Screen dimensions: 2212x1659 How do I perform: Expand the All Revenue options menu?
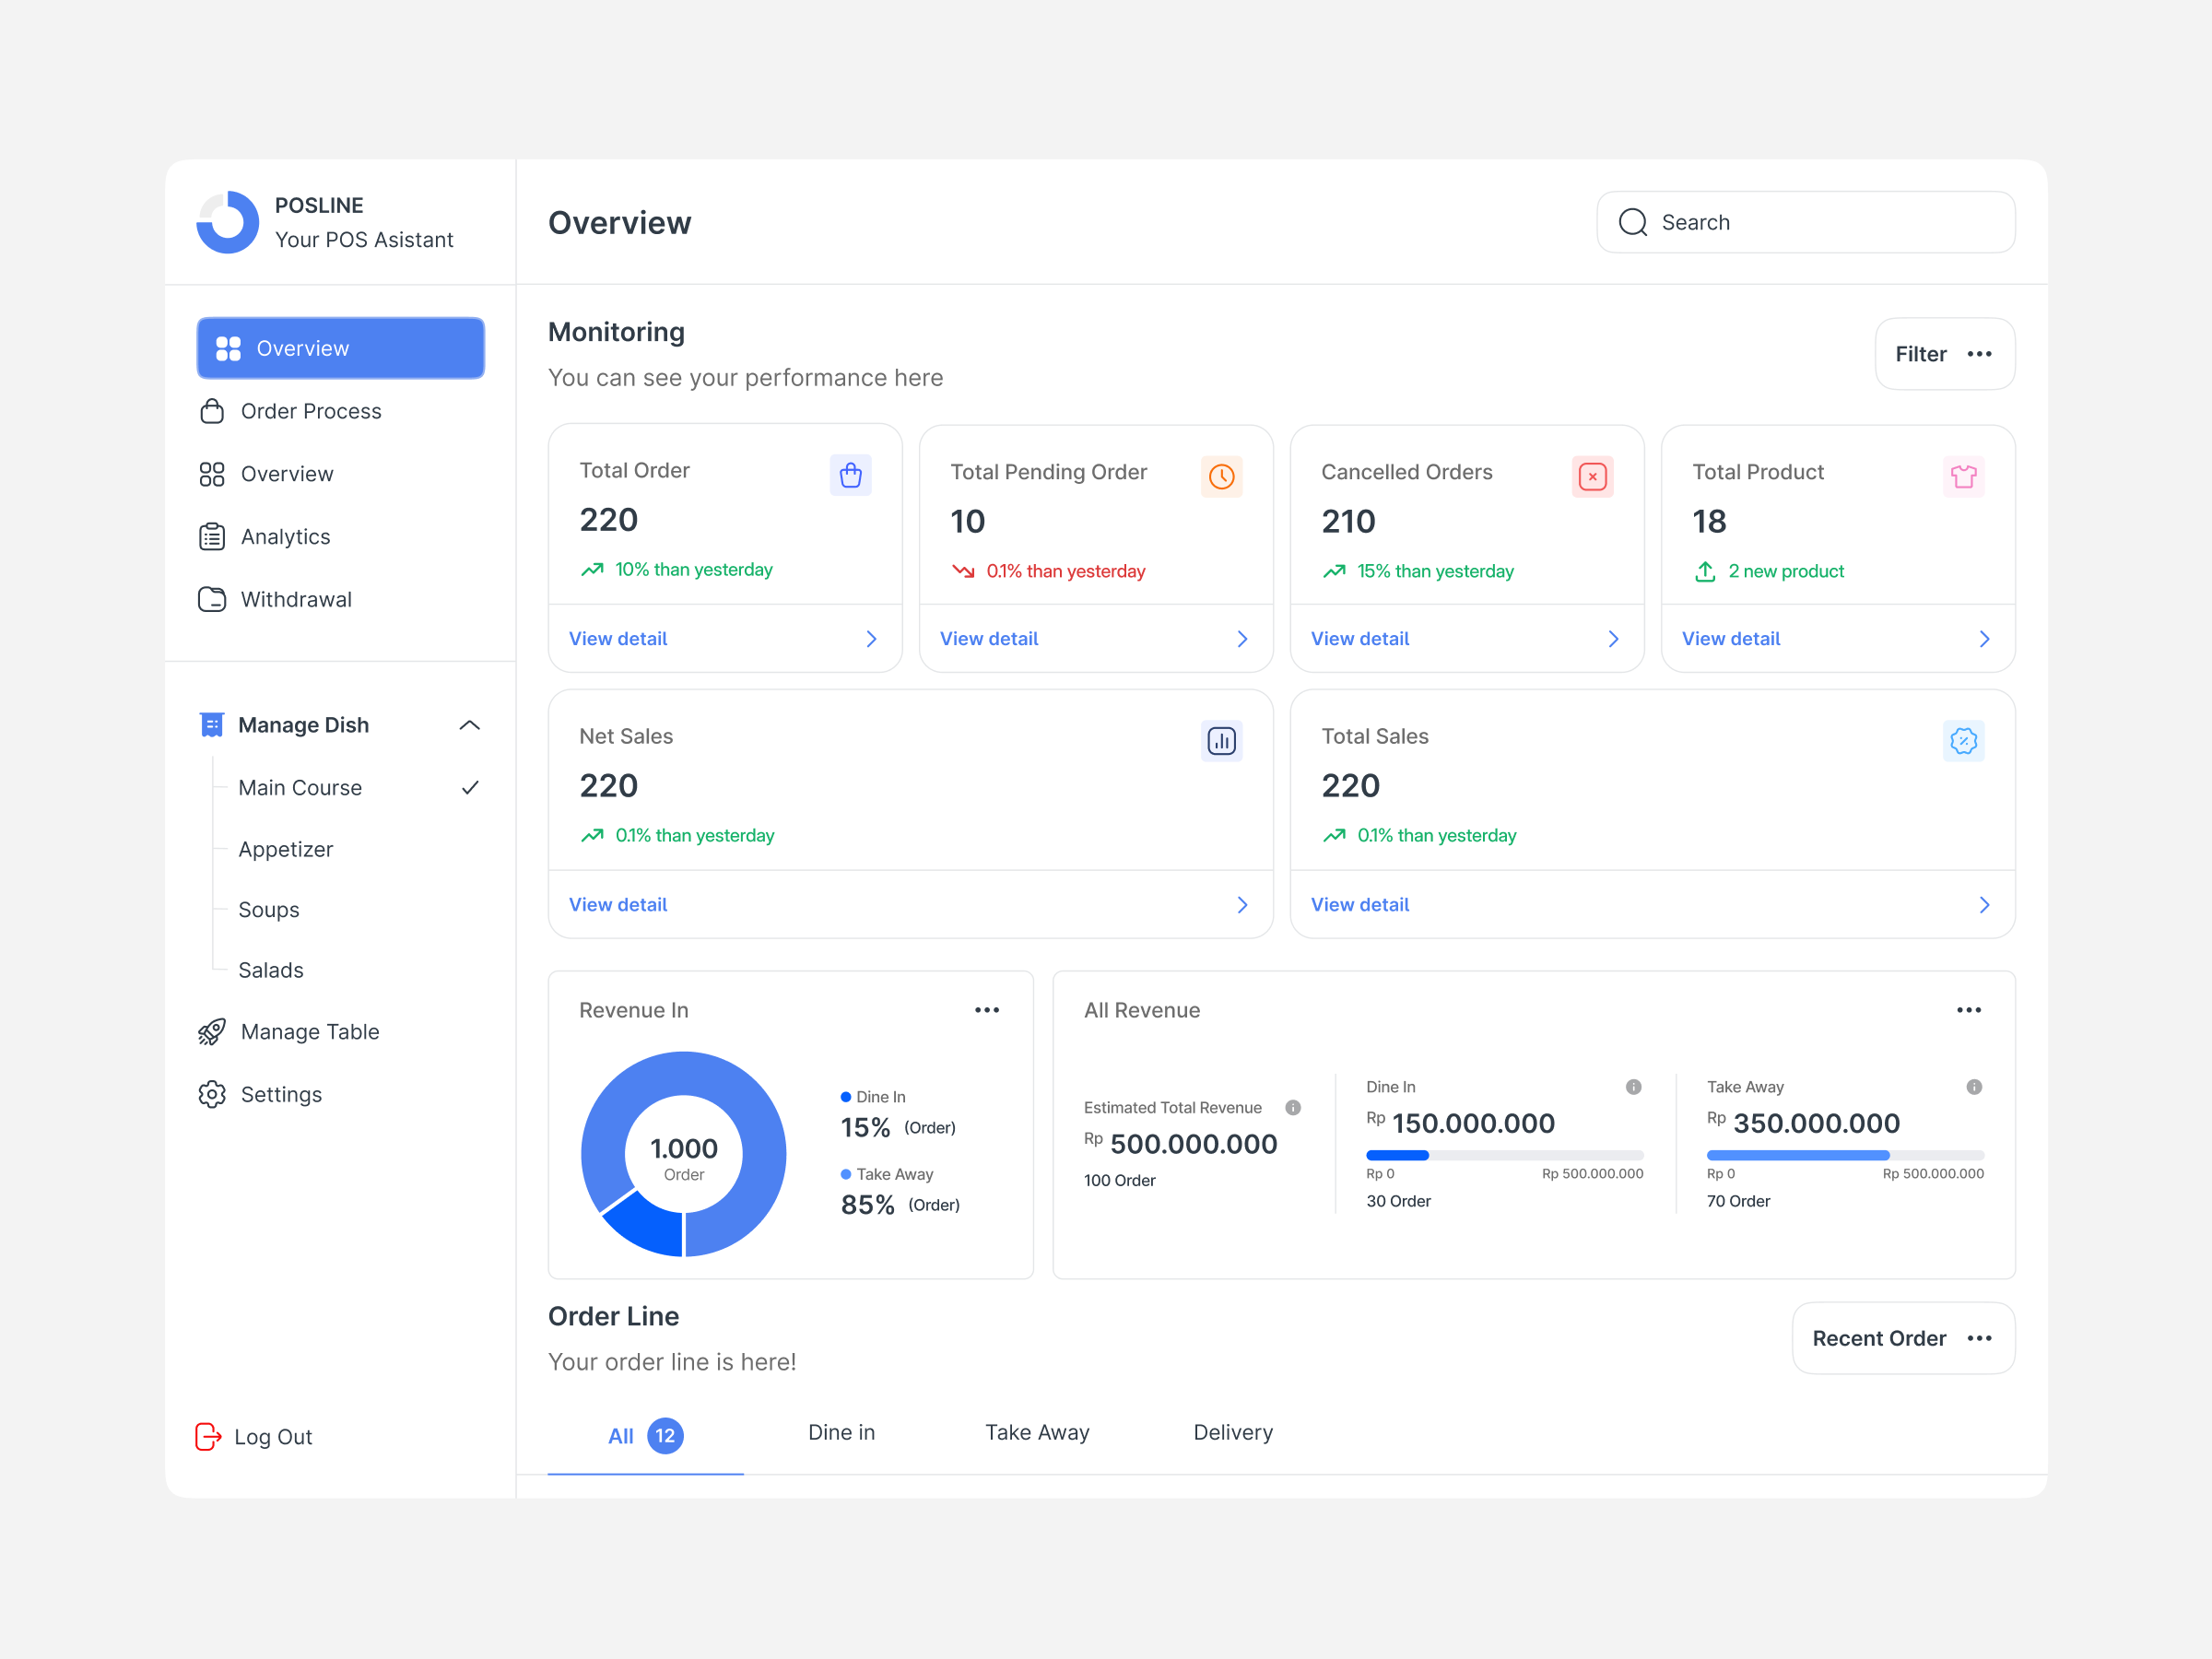pos(1970,1011)
